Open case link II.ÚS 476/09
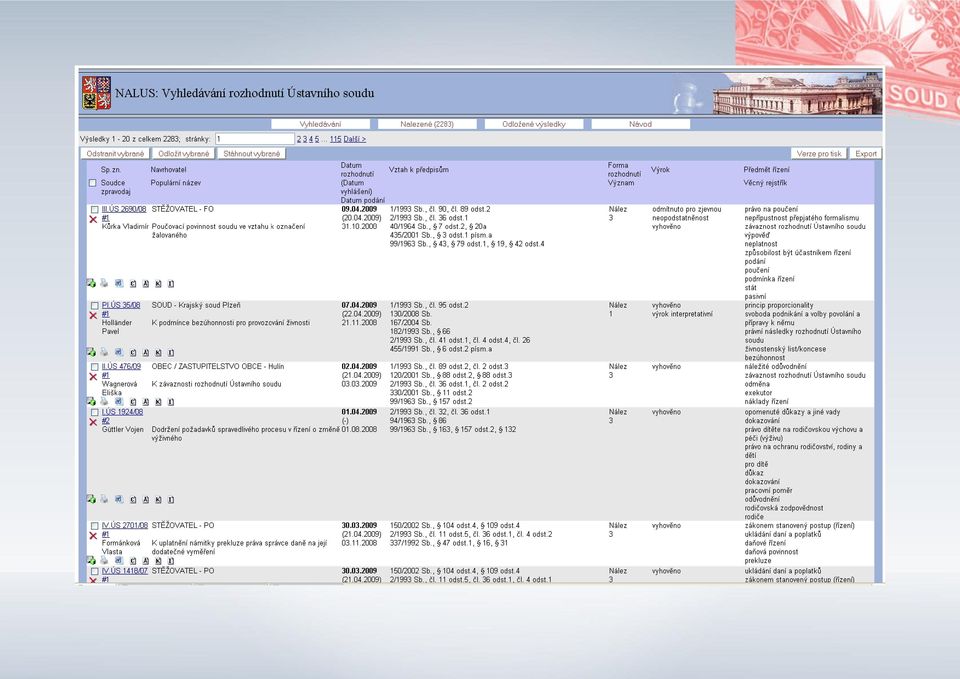This screenshot has height=679, width=960. (x=121, y=366)
